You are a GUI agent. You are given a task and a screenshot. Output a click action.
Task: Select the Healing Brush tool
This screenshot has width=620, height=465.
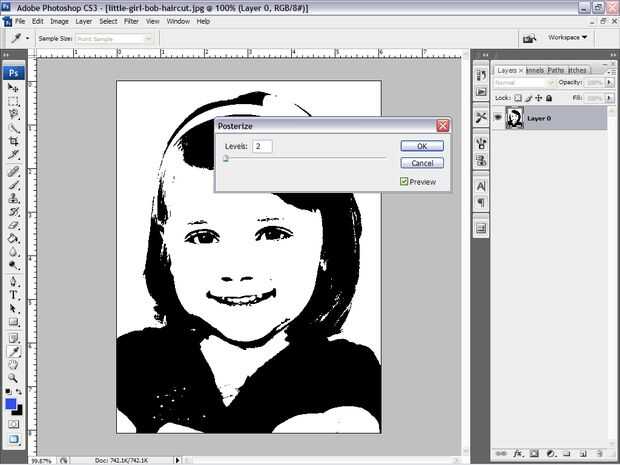click(x=13, y=172)
